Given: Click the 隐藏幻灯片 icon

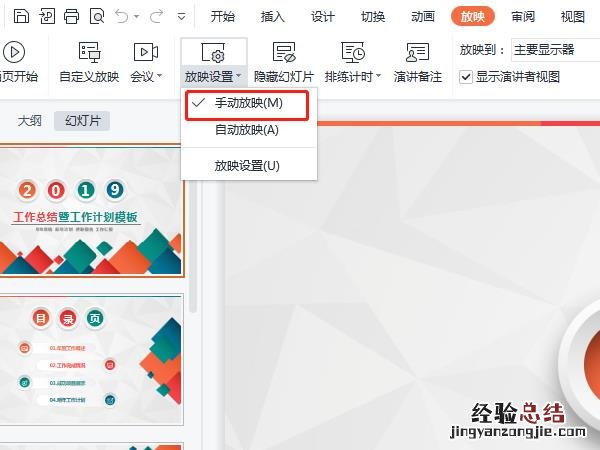Looking at the screenshot, I should click(284, 52).
